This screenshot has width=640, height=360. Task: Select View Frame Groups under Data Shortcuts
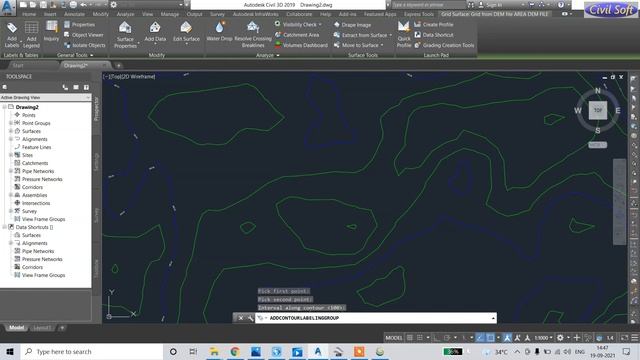[x=44, y=275]
